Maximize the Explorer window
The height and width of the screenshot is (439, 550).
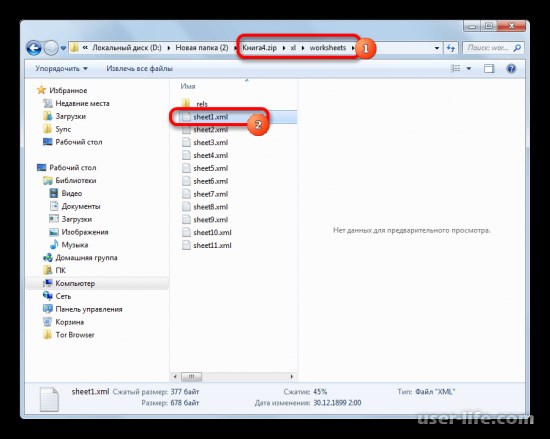(489, 26)
